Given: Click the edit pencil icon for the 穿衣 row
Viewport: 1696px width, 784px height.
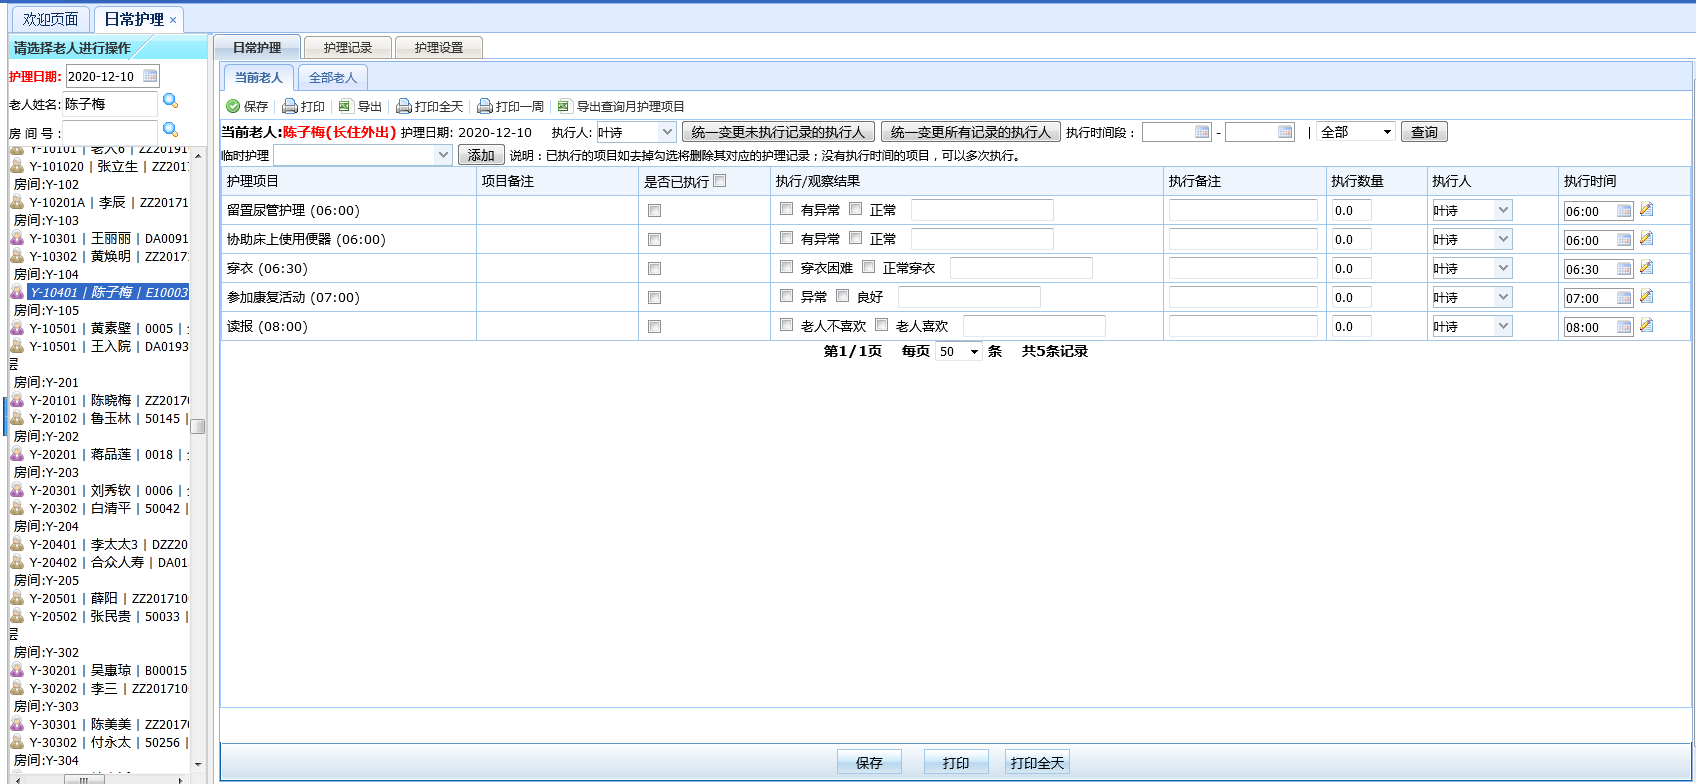Looking at the screenshot, I should point(1646,268).
